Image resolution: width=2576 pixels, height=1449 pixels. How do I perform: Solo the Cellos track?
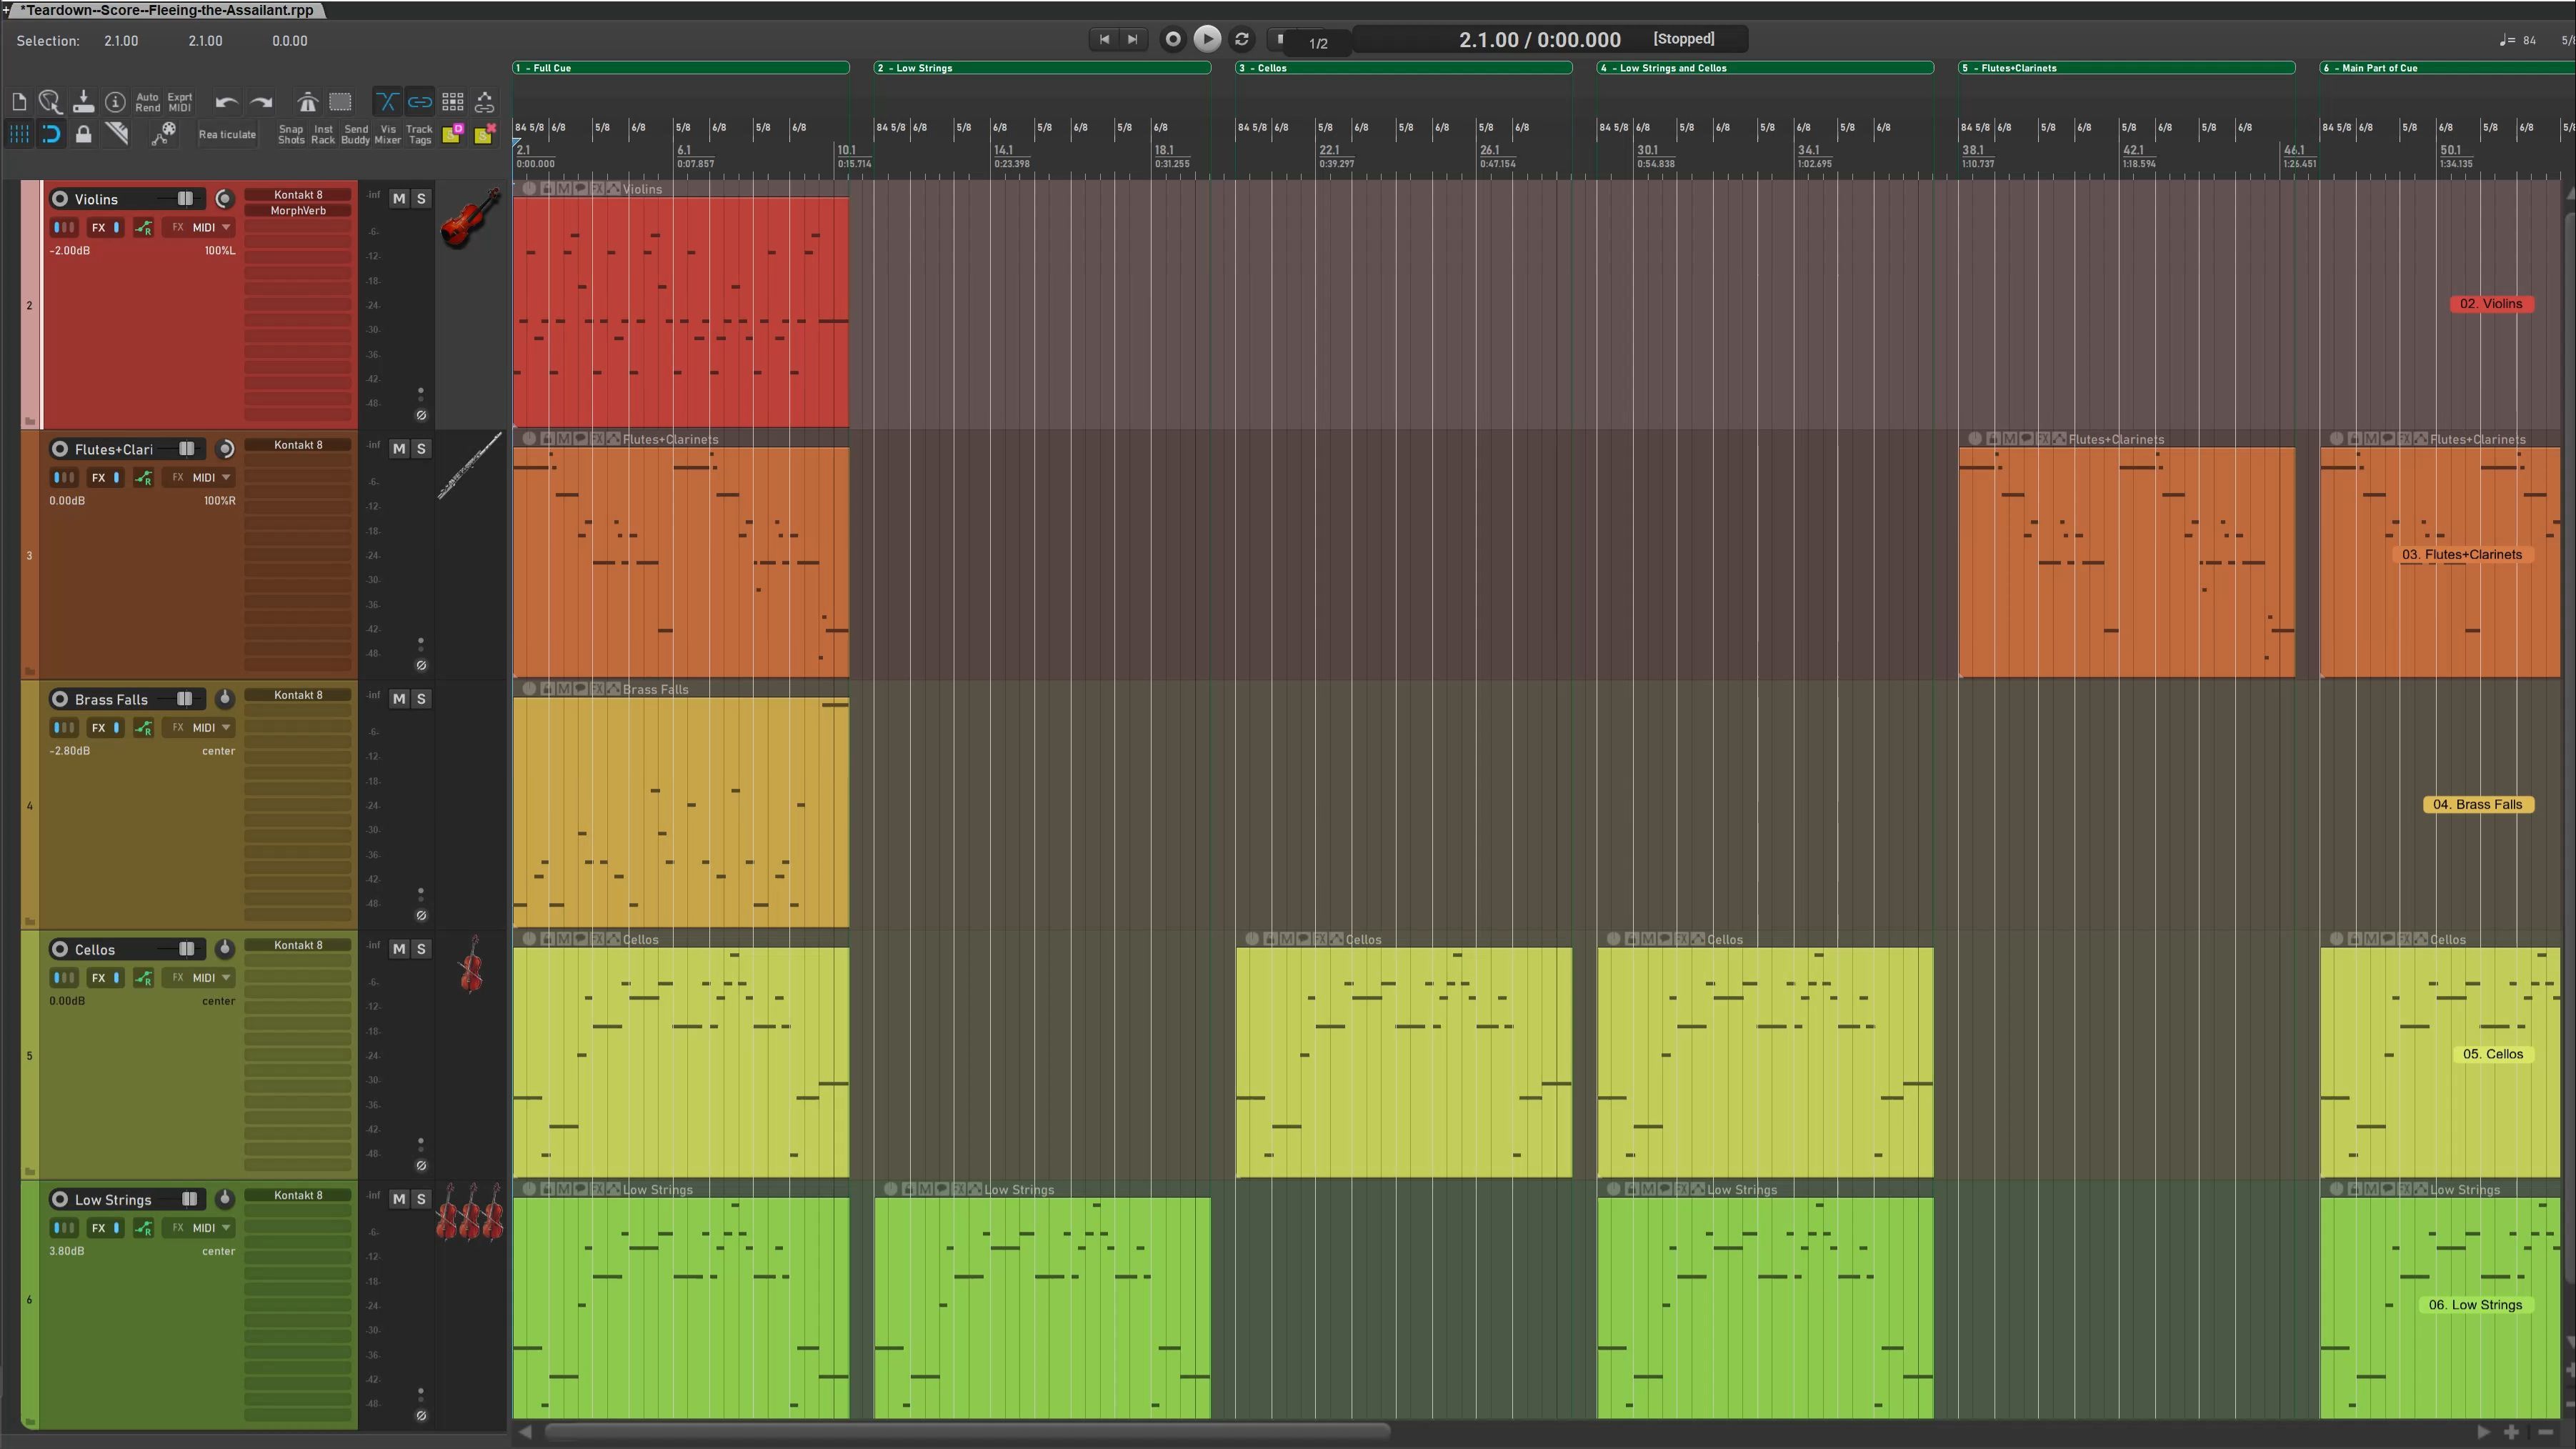tap(421, 949)
